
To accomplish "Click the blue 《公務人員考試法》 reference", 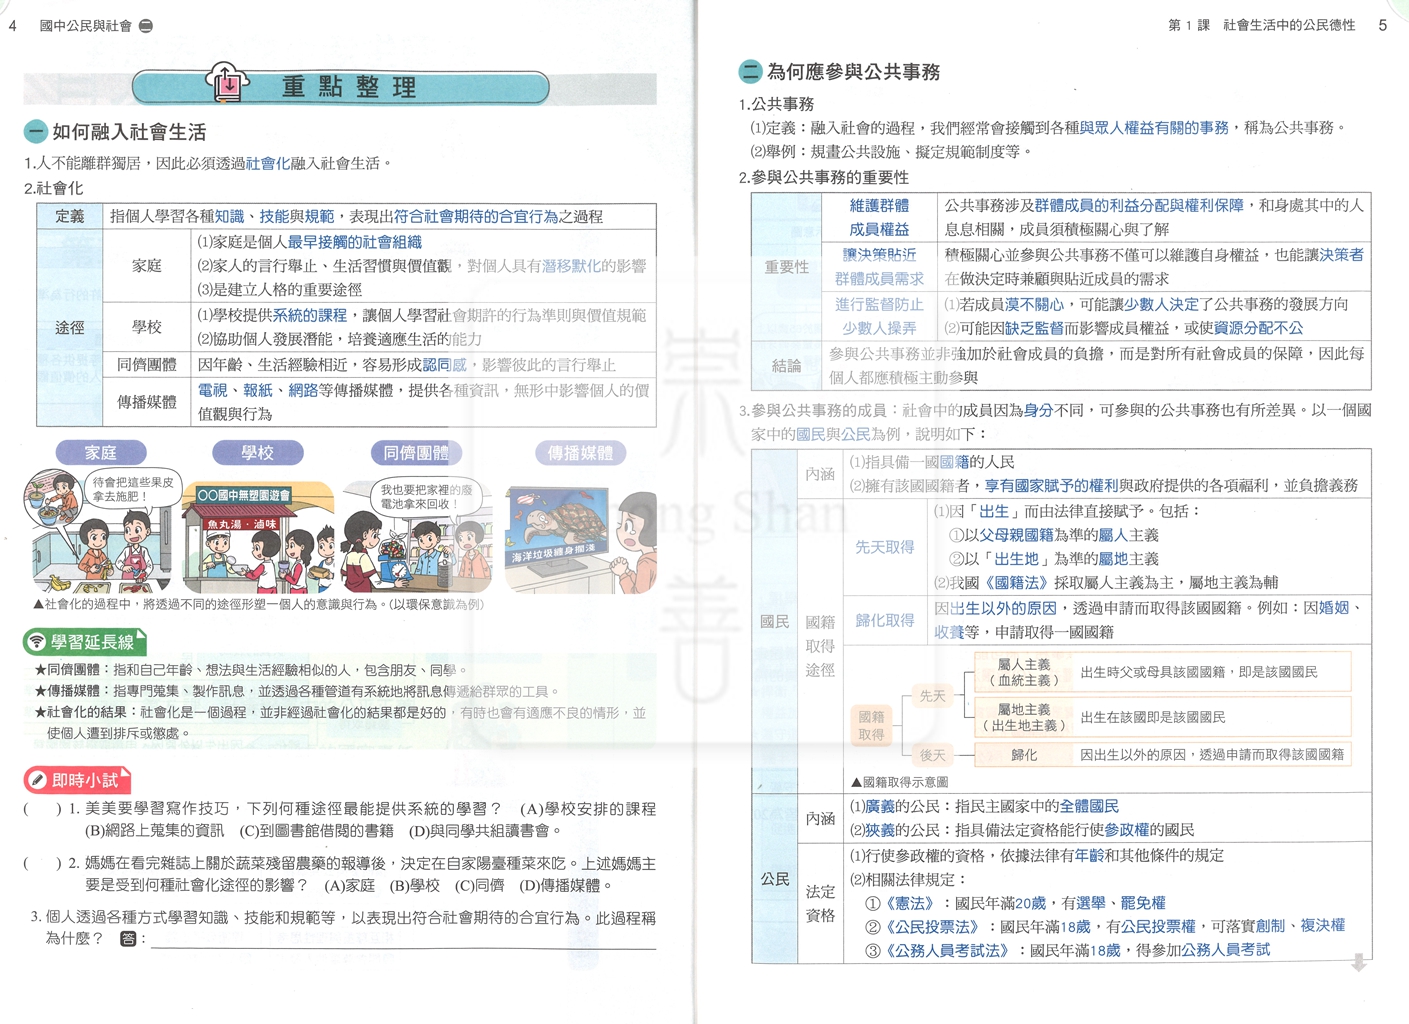I will point(946,951).
